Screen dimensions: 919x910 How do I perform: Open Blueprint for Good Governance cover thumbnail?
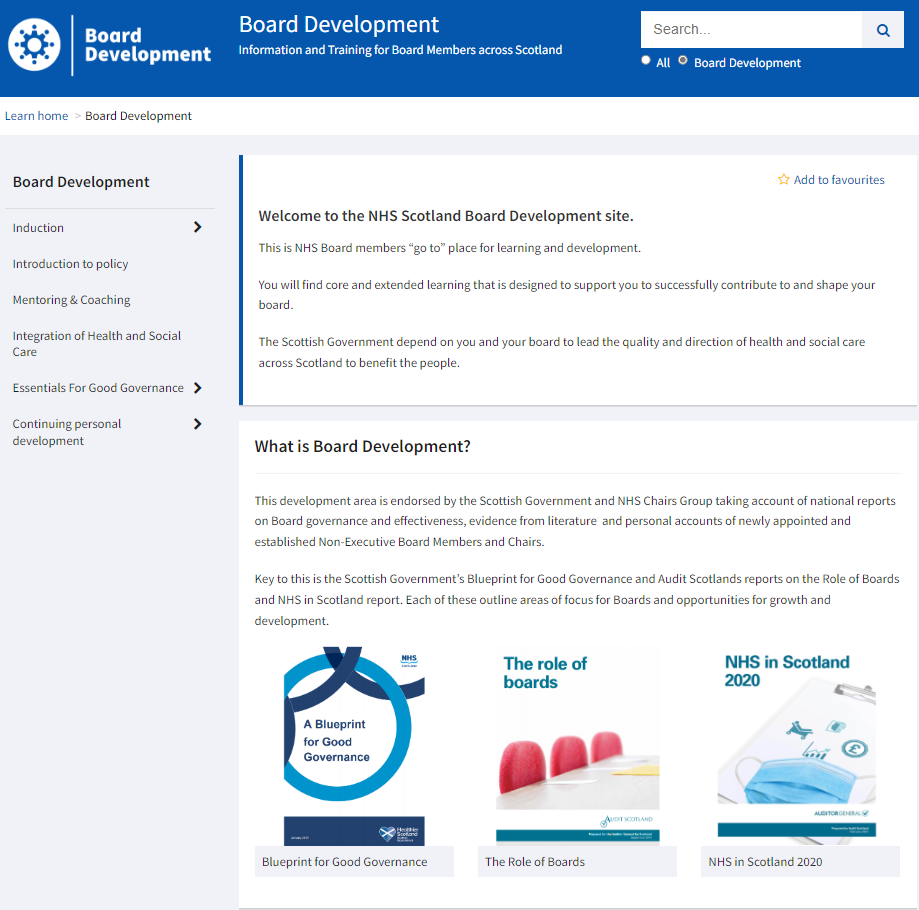[354, 746]
